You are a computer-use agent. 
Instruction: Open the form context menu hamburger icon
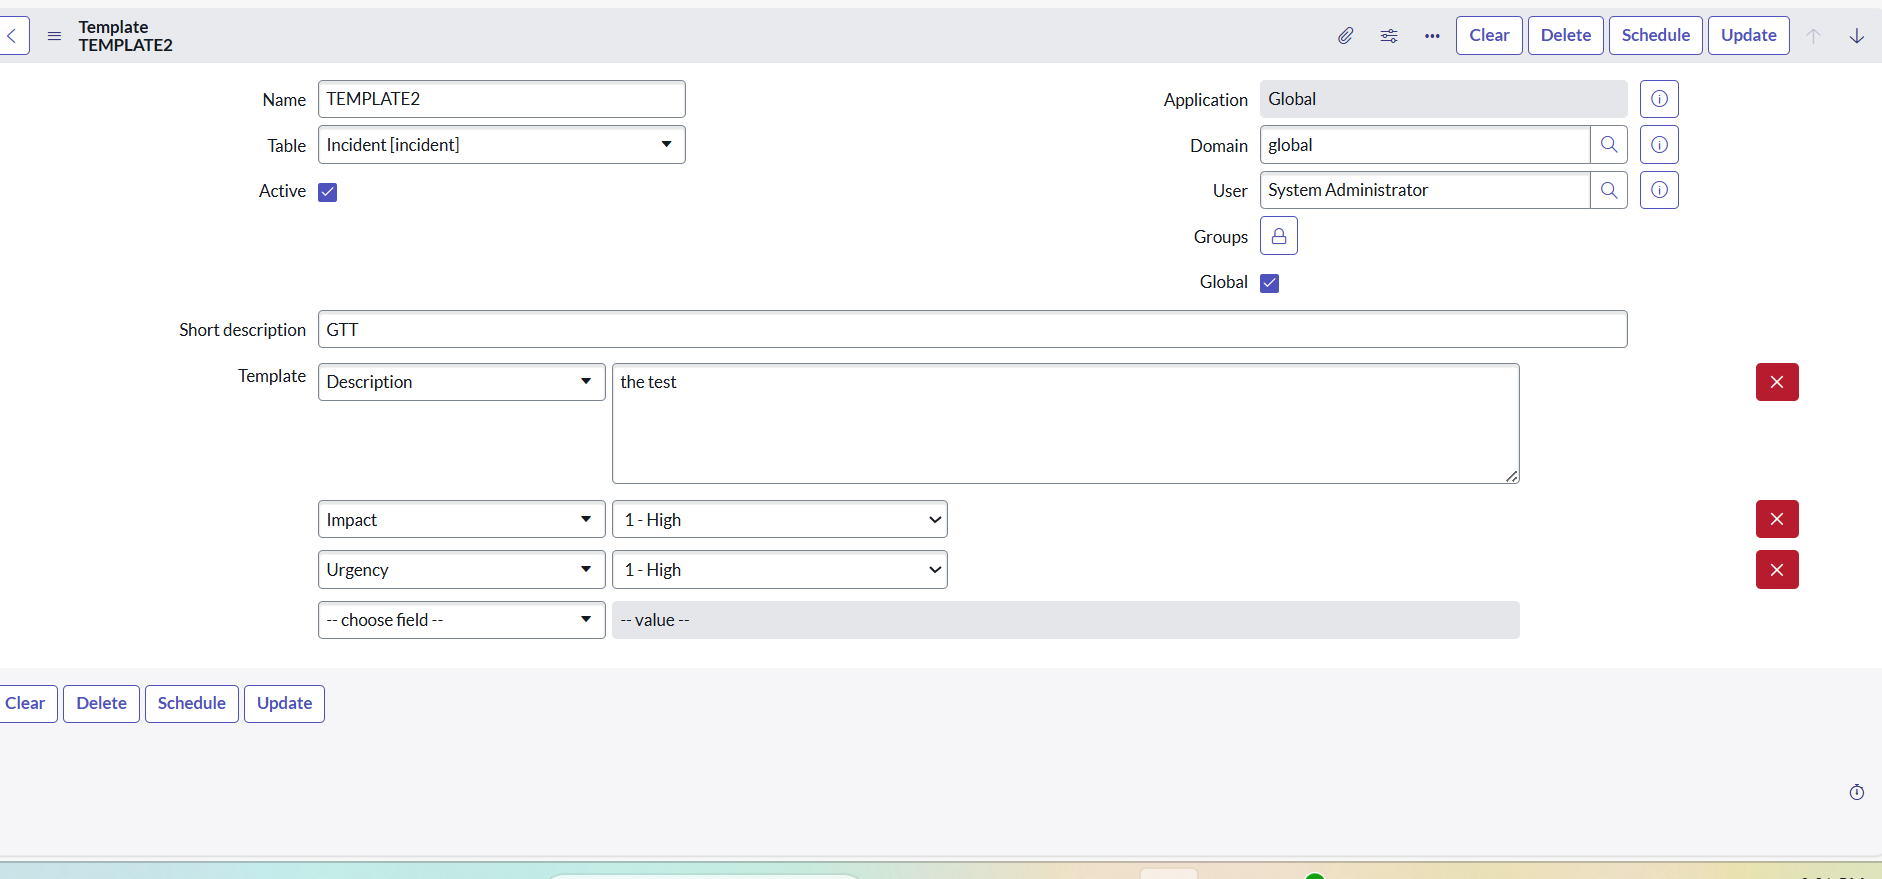[55, 36]
